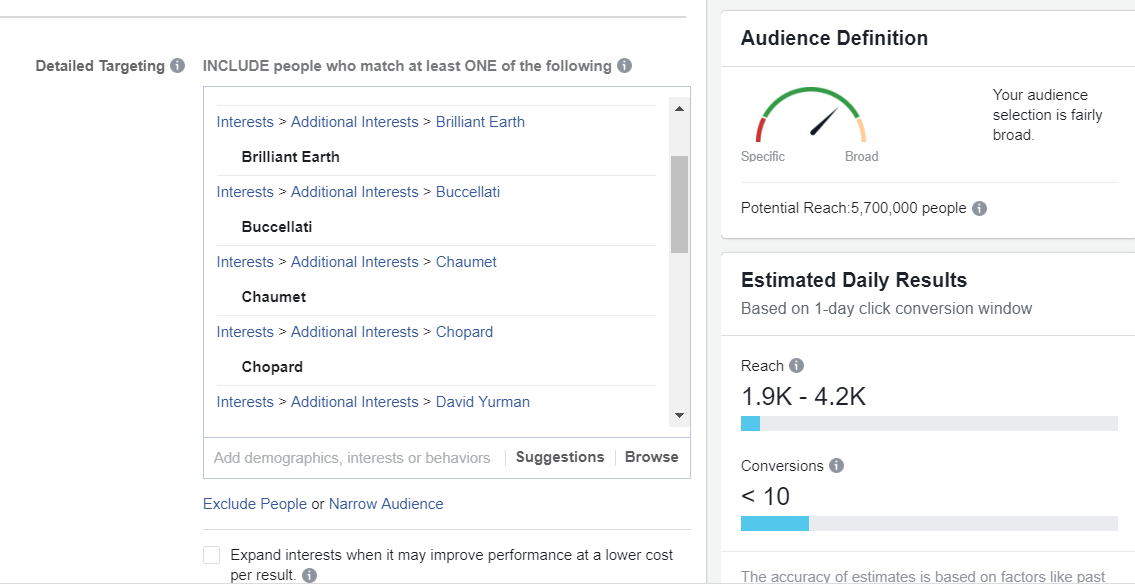Select the bold Buccellati interest entry
1135x586 pixels.
(277, 227)
